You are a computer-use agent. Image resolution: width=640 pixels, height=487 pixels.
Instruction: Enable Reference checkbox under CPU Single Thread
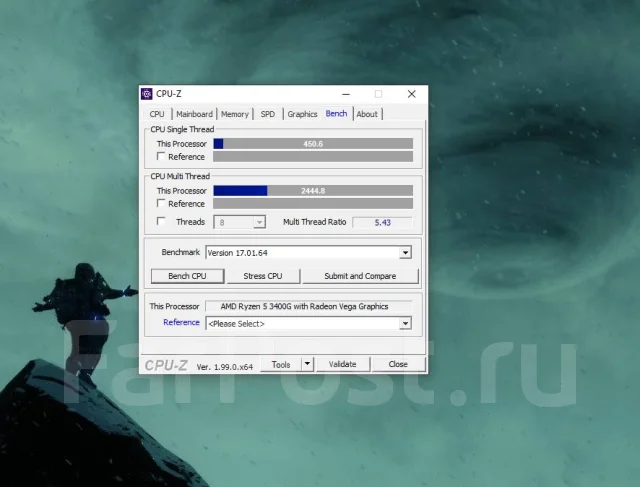click(161, 156)
